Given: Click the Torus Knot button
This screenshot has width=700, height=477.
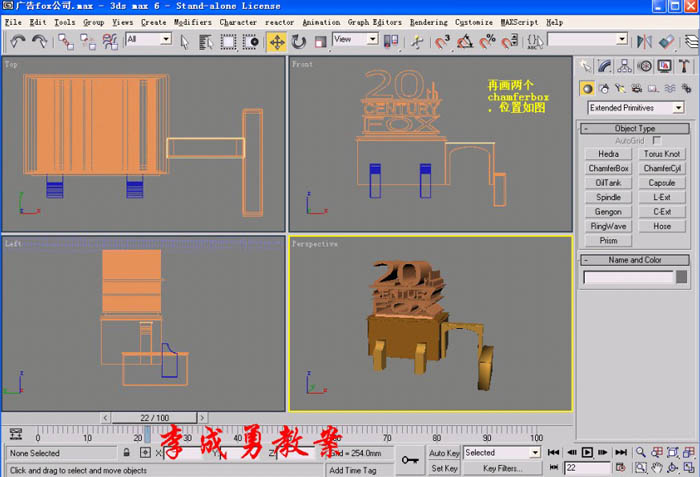Looking at the screenshot, I should 662,154.
